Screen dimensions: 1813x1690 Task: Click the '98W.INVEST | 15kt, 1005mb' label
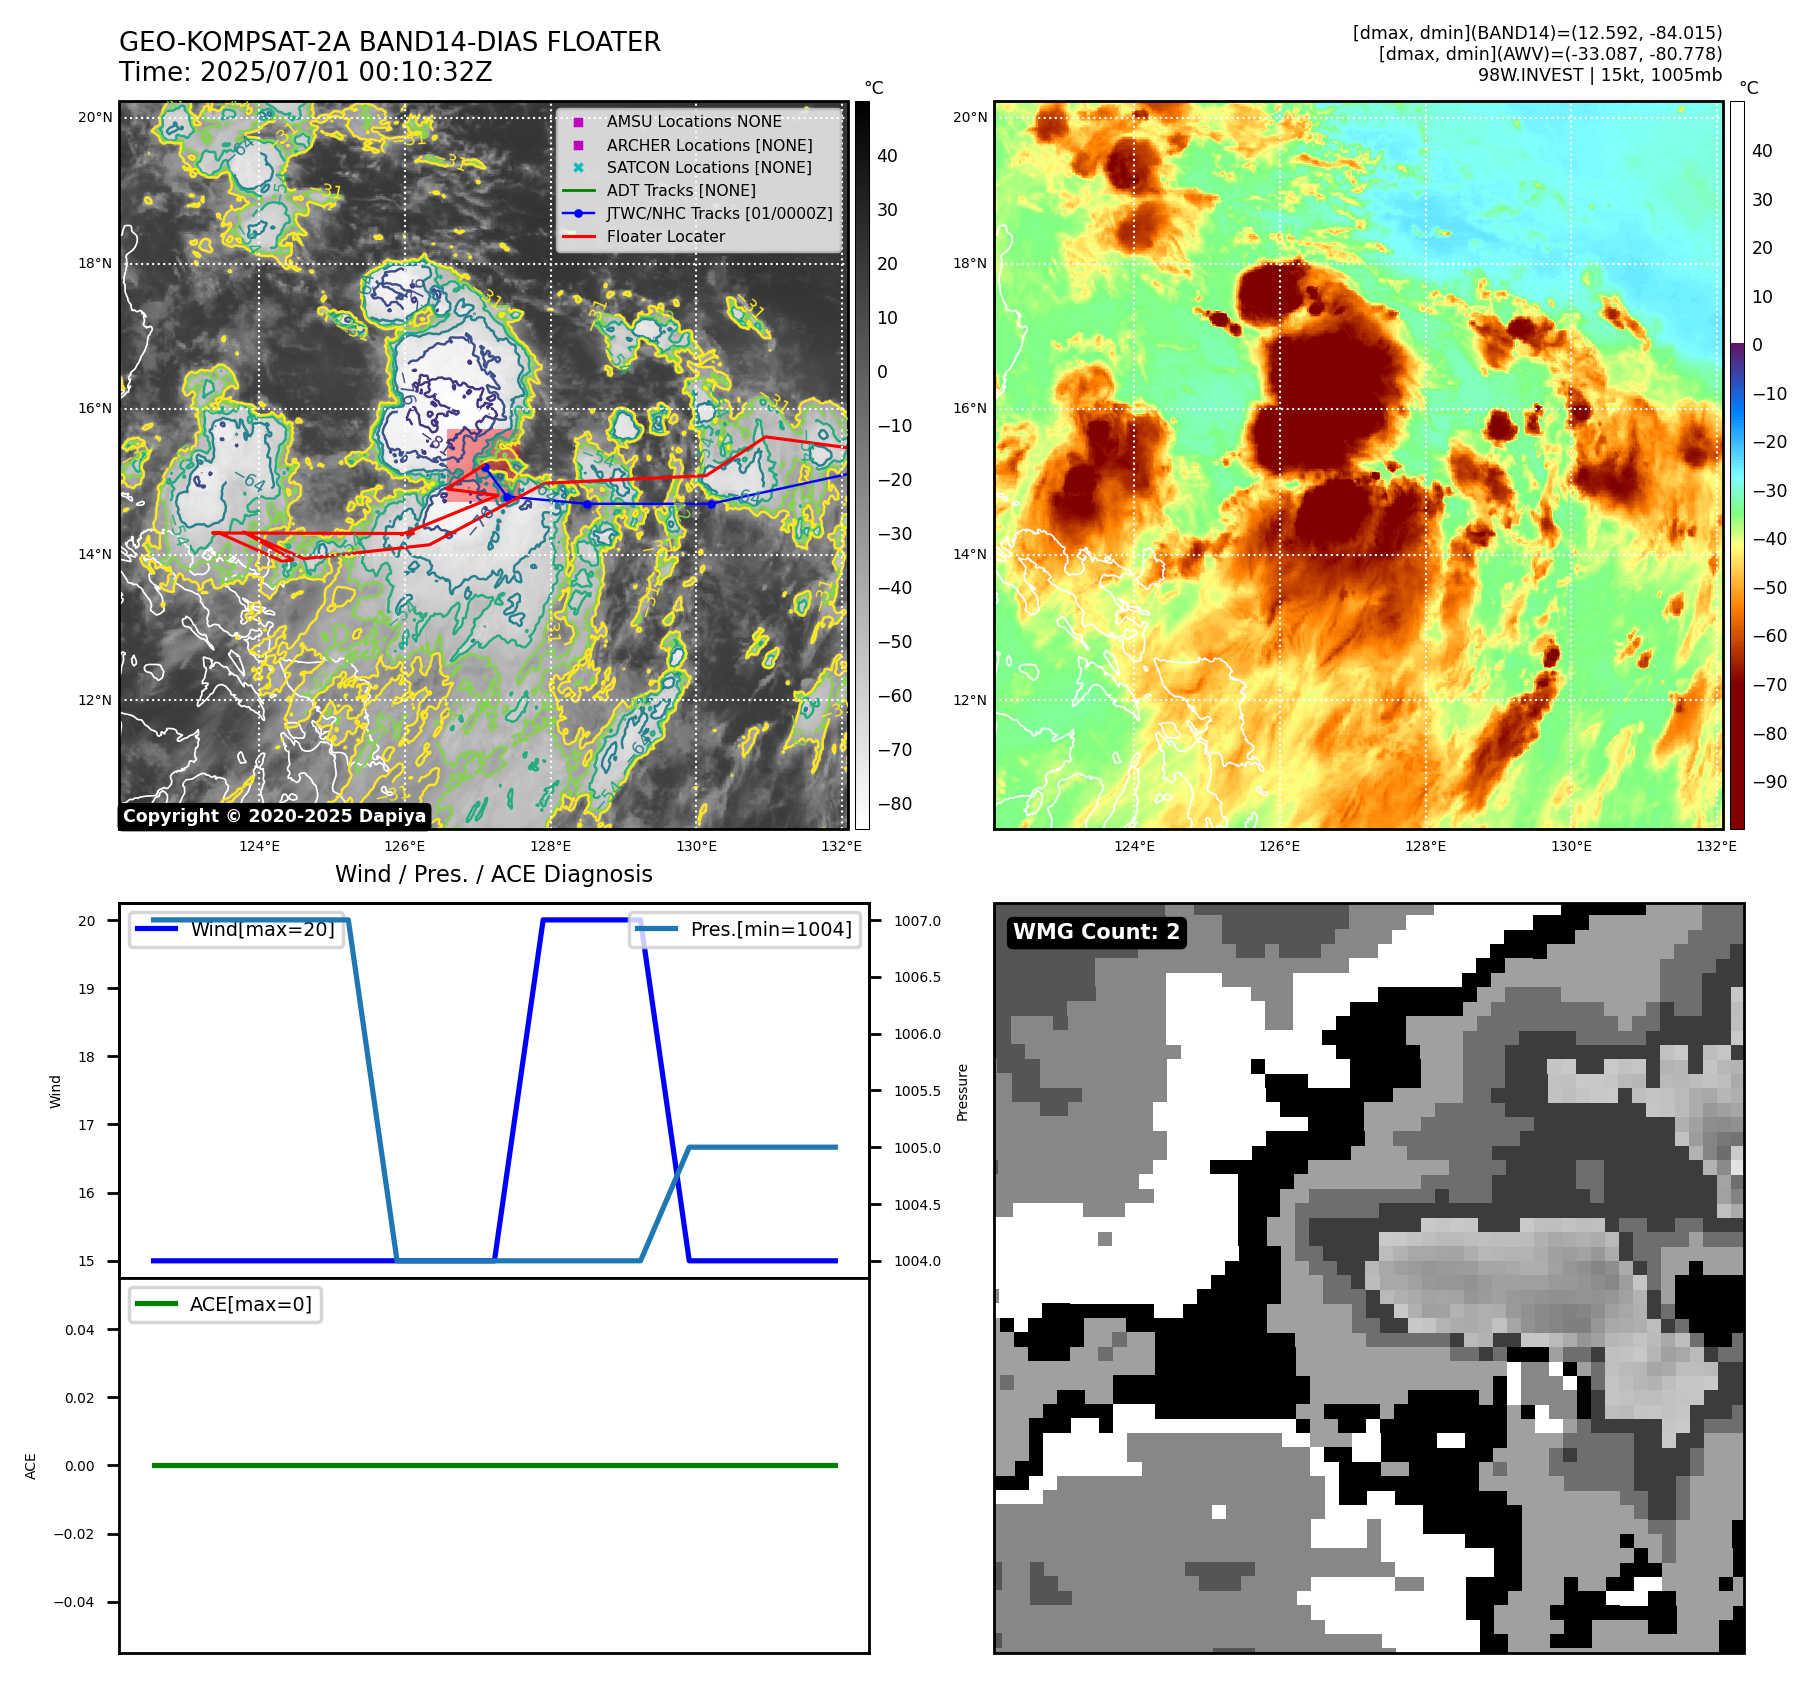(x=1600, y=75)
